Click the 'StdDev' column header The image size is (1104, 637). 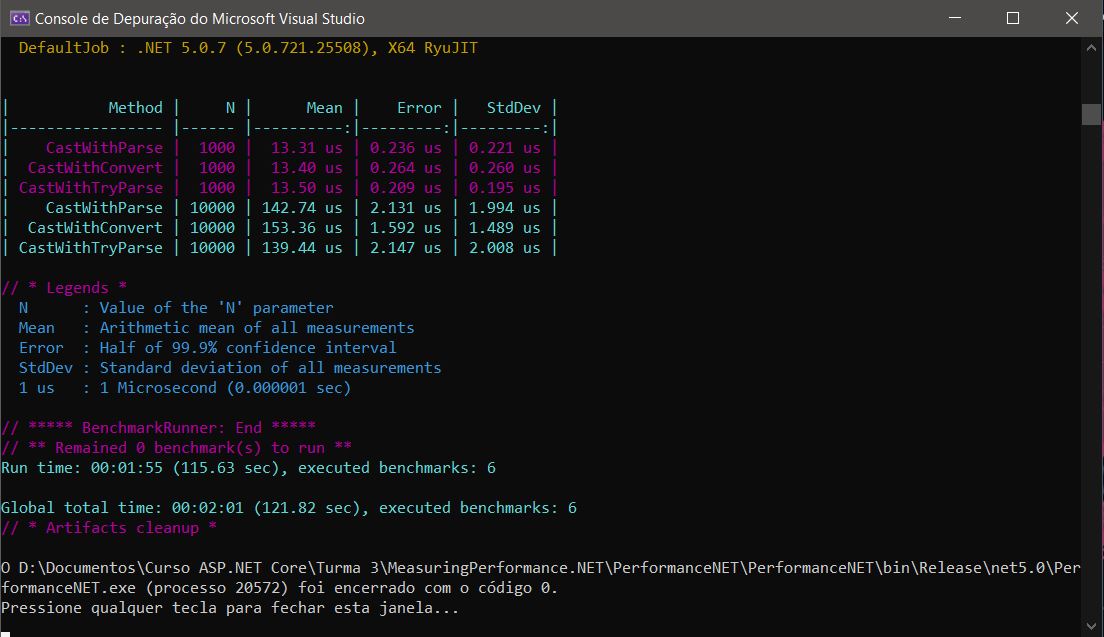513,108
